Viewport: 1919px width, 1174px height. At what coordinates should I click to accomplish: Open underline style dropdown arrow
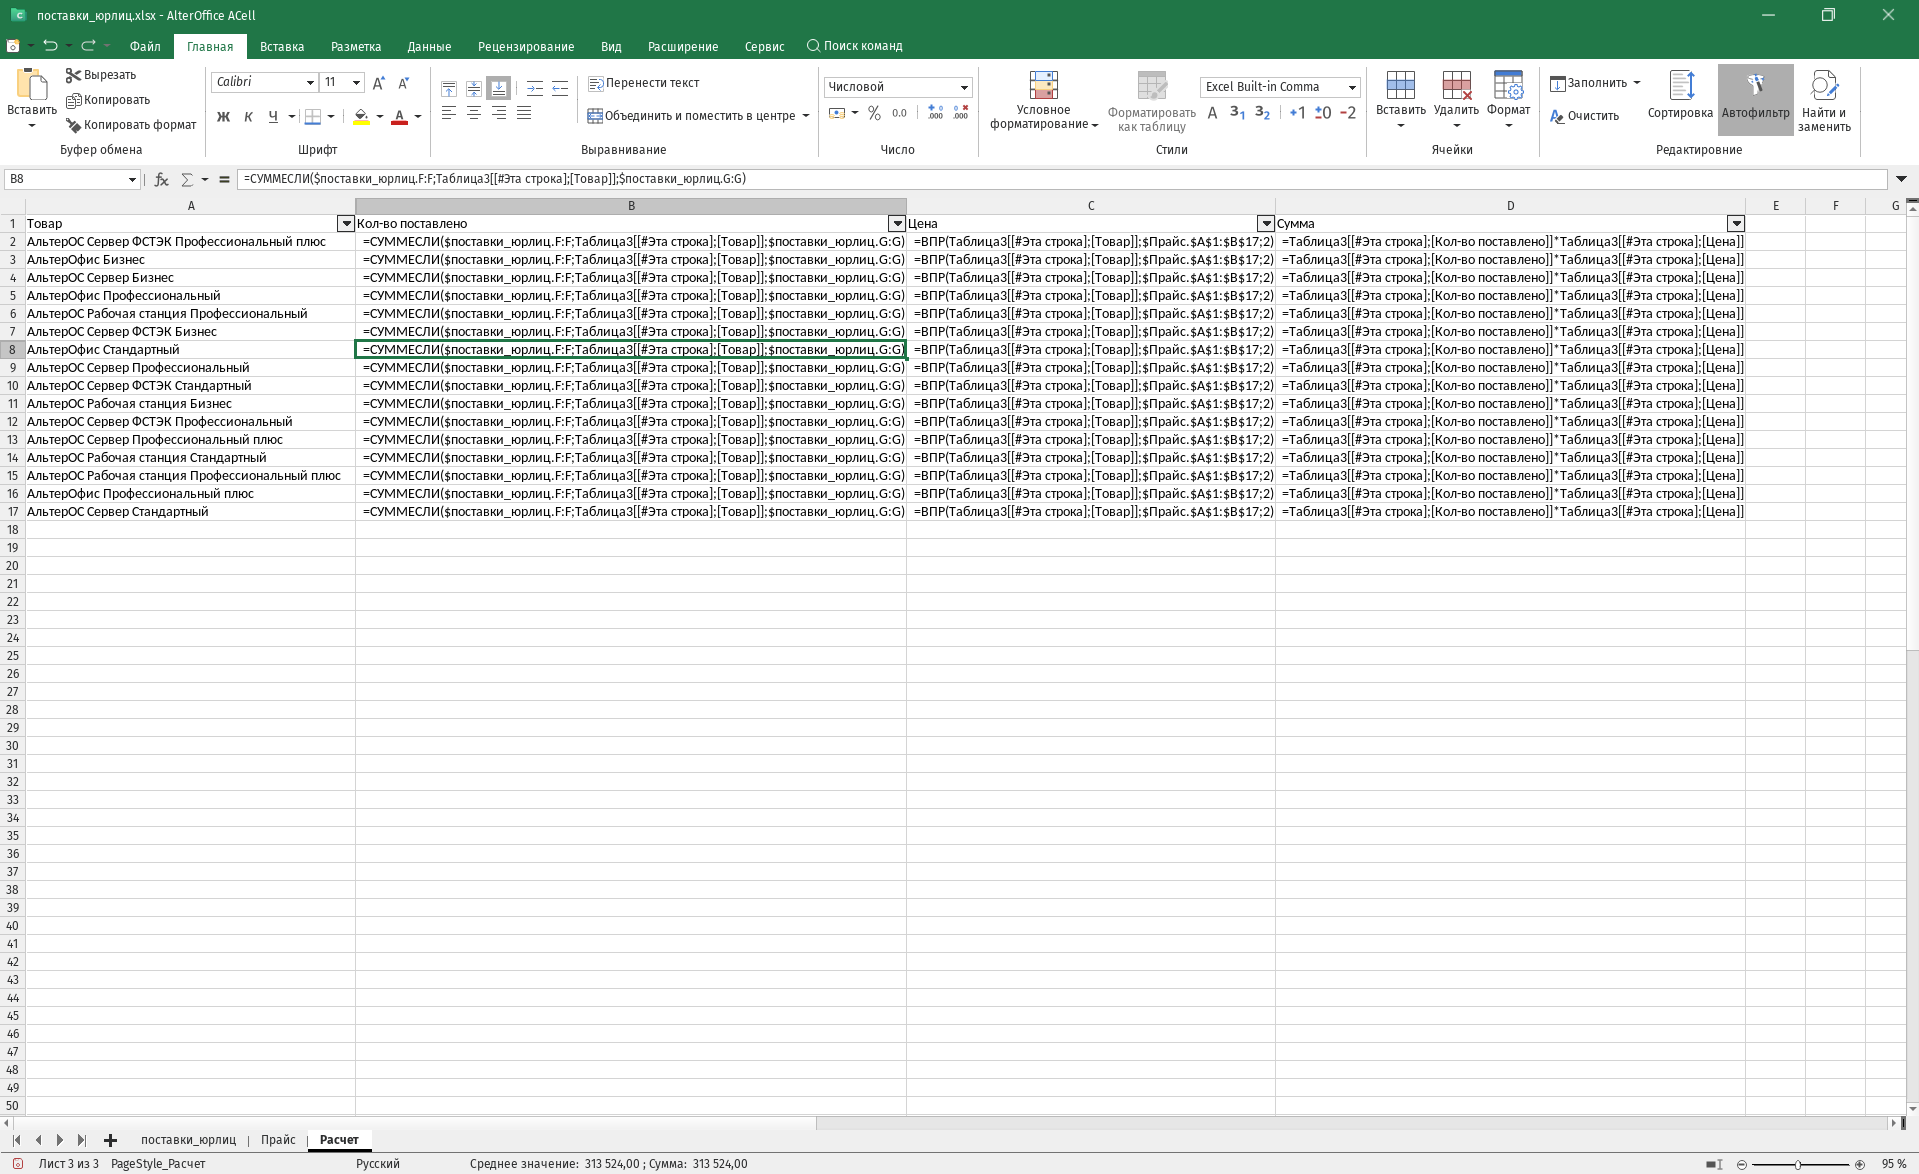coord(291,116)
